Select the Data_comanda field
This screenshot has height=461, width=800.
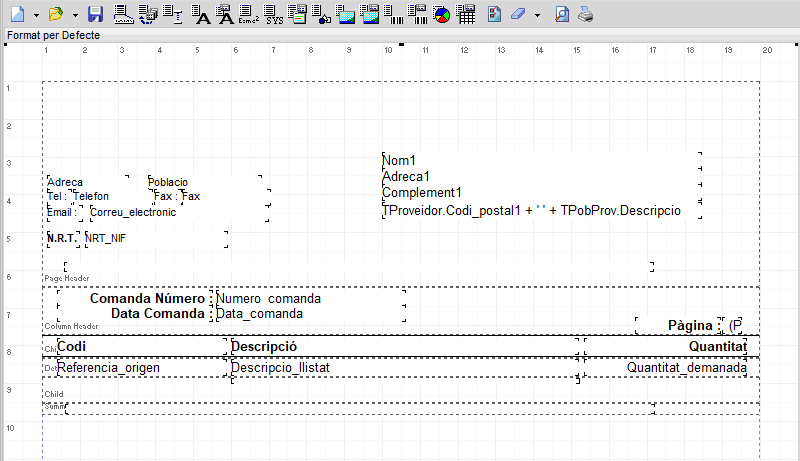click(x=311, y=313)
